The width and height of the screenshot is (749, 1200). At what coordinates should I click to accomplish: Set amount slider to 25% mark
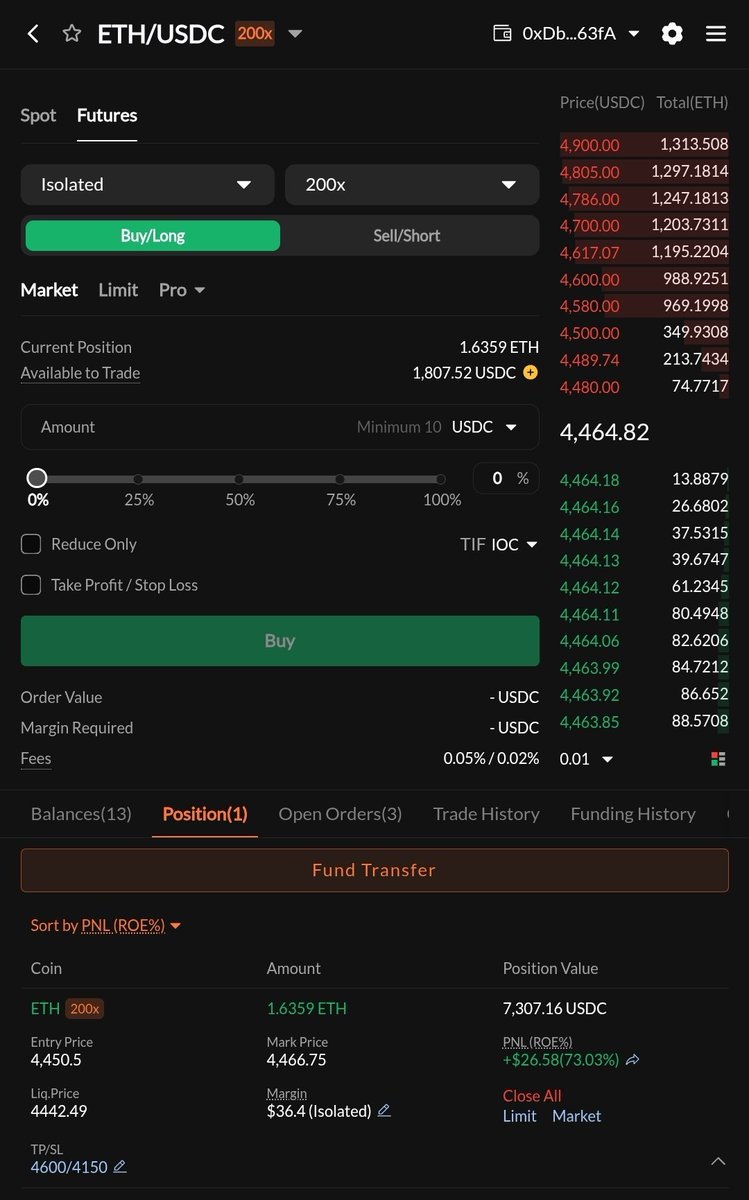(x=138, y=479)
